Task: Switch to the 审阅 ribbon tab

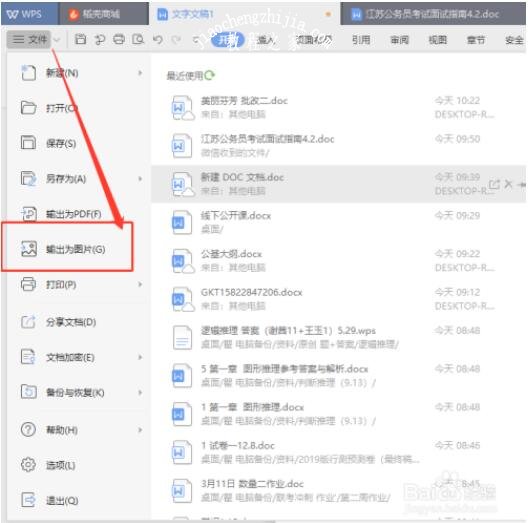Action: click(400, 40)
